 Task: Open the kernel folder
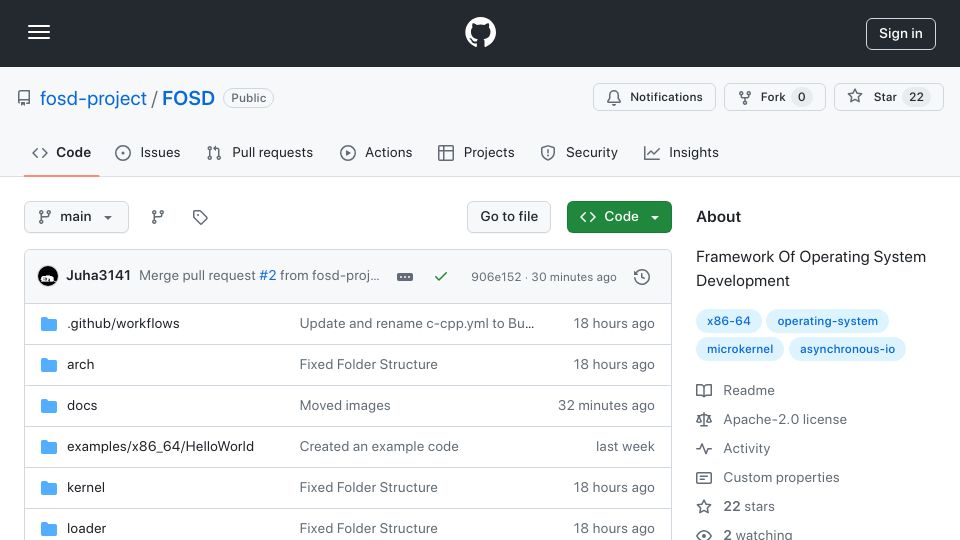(x=86, y=487)
